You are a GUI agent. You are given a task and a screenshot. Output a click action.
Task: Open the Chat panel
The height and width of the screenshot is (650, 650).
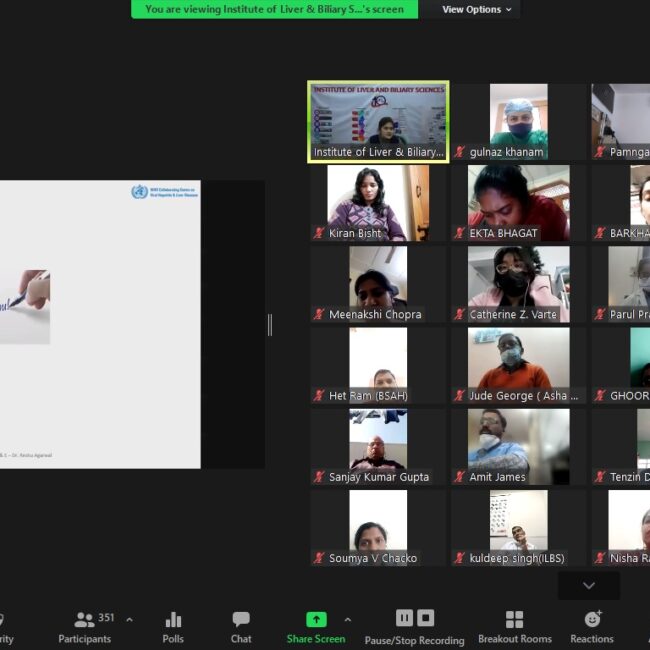pos(241,626)
